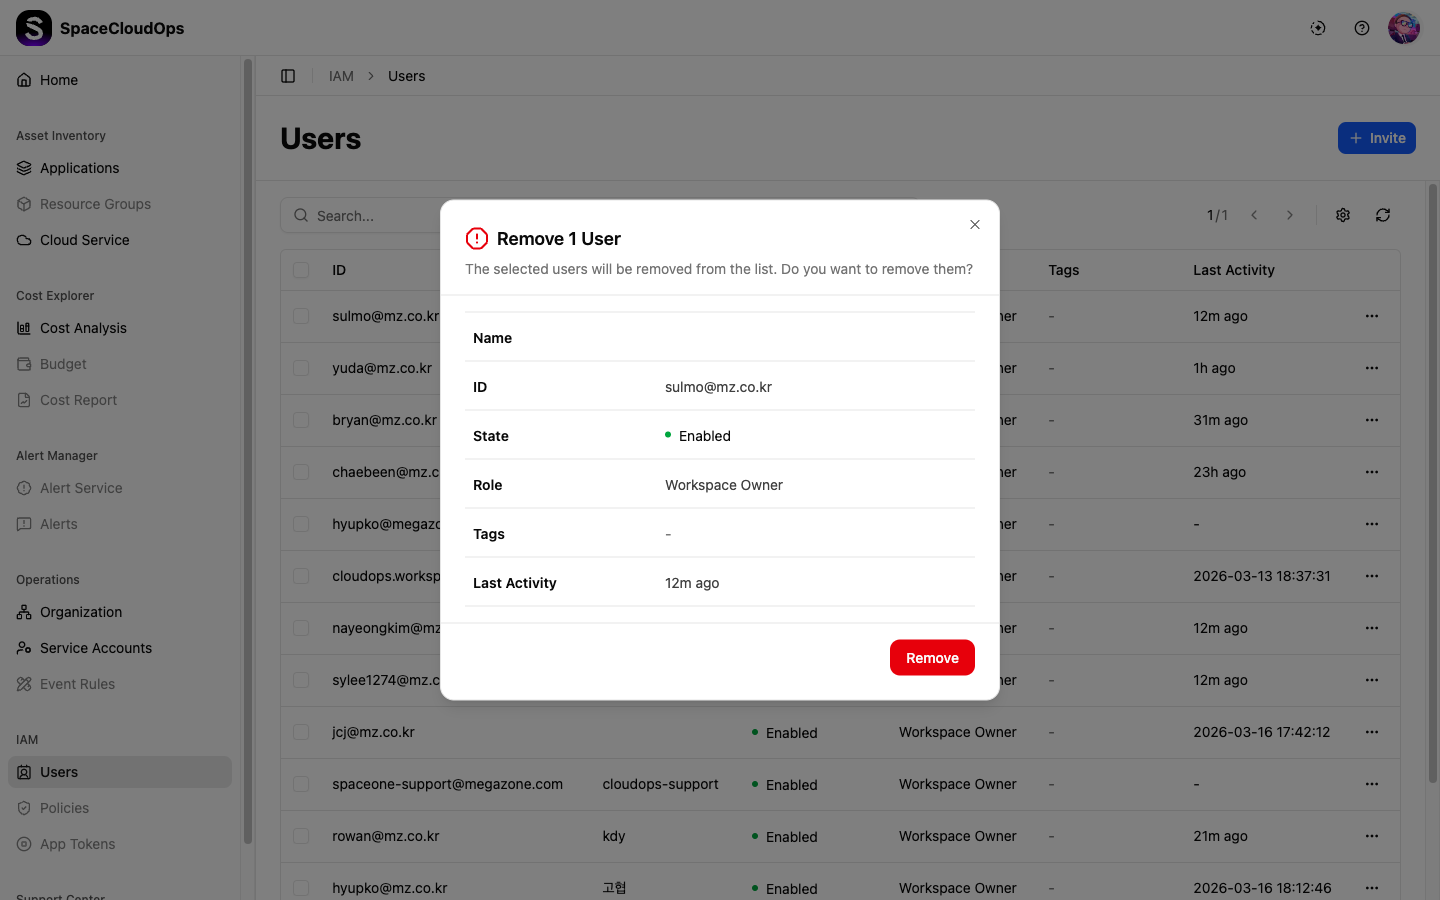Open actions menu for jcj@mz.co.kr row
The image size is (1440, 900).
click(x=1372, y=732)
